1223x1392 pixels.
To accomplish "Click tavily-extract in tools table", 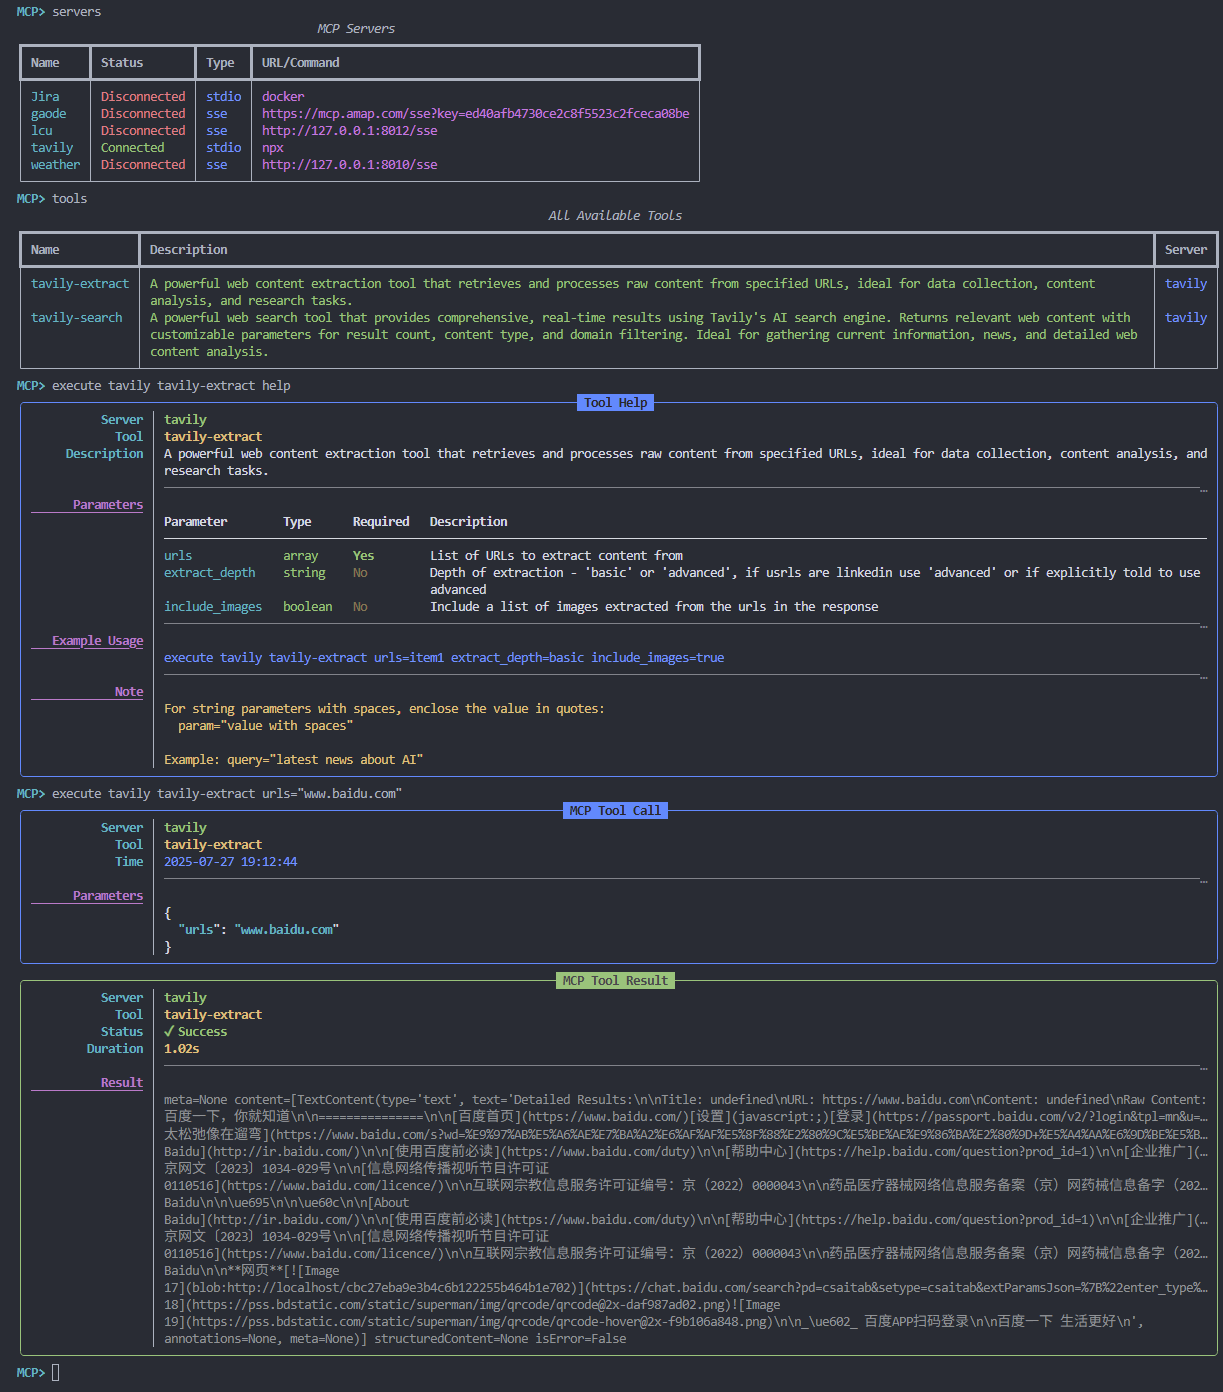I will coord(80,284).
